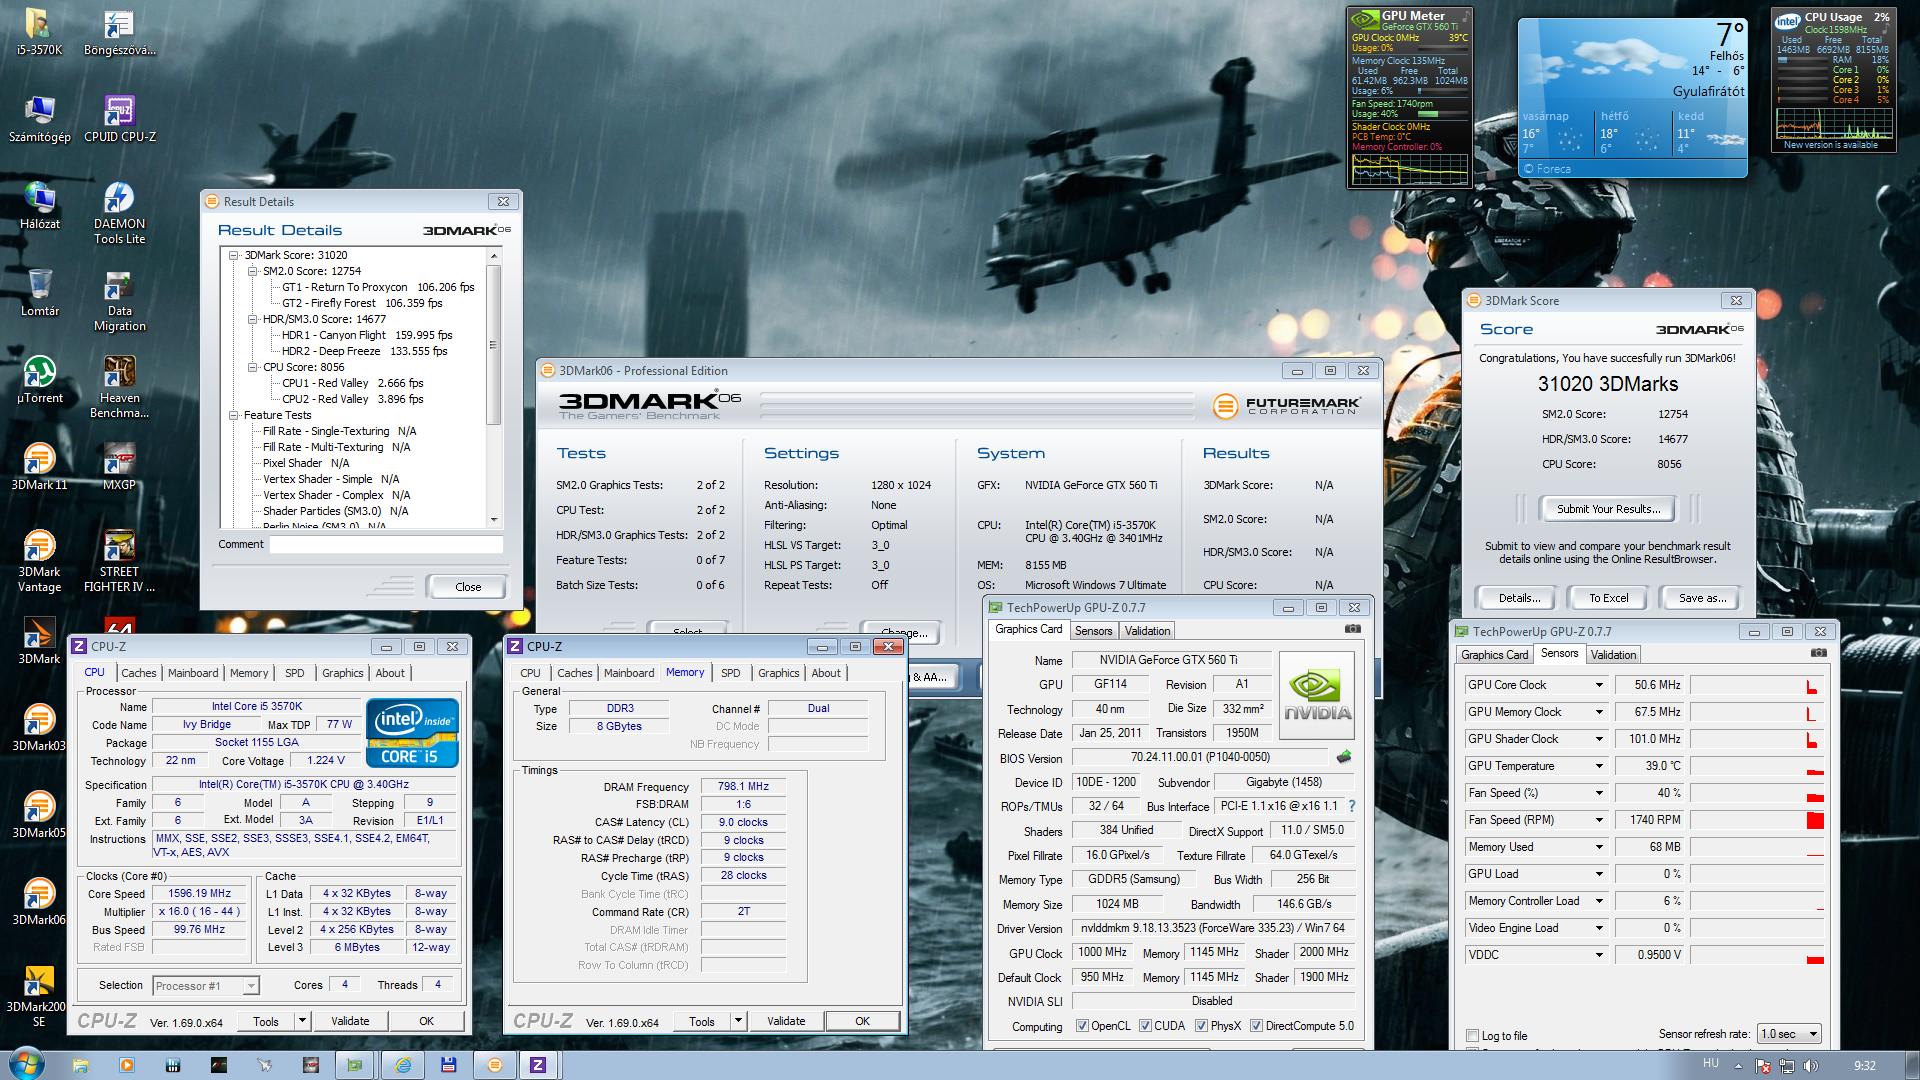
Task: Click the GPU-Z green taskbar icon
Action: click(x=355, y=1065)
